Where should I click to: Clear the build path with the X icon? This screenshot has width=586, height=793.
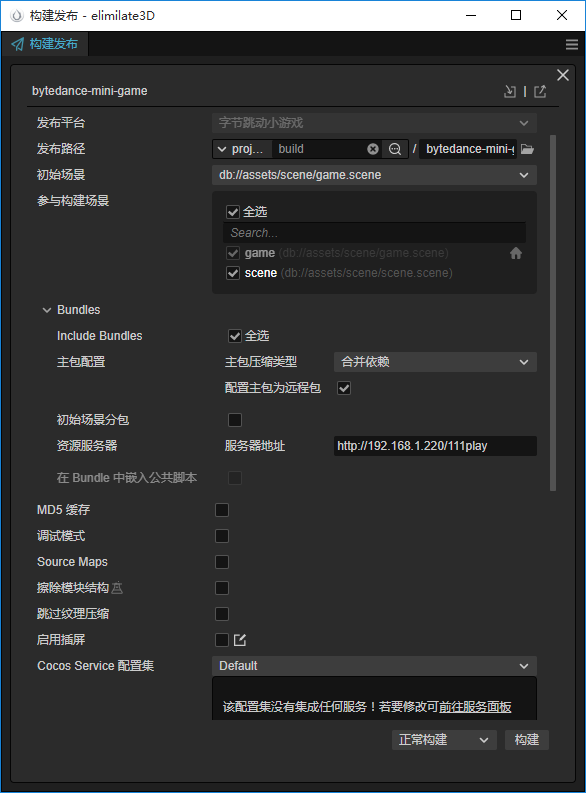[x=373, y=149]
